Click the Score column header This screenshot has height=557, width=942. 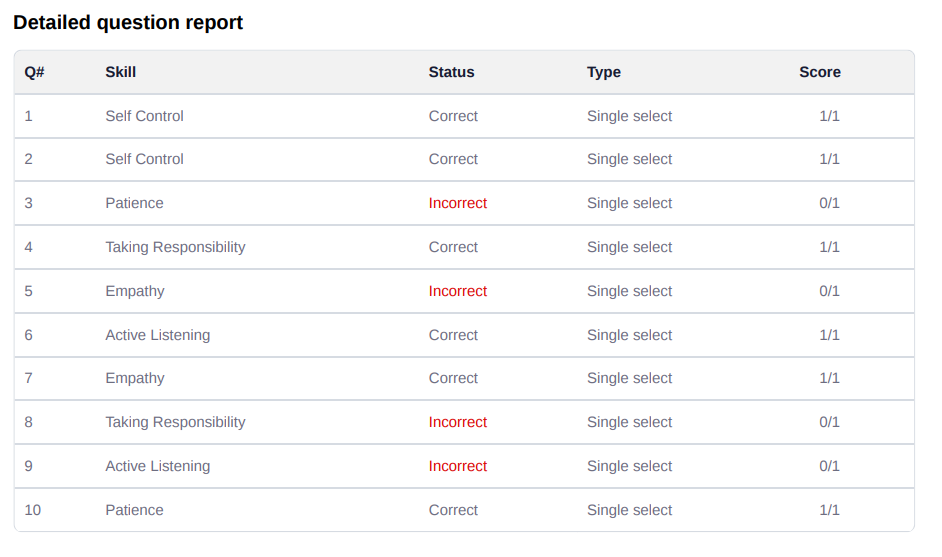pos(819,72)
